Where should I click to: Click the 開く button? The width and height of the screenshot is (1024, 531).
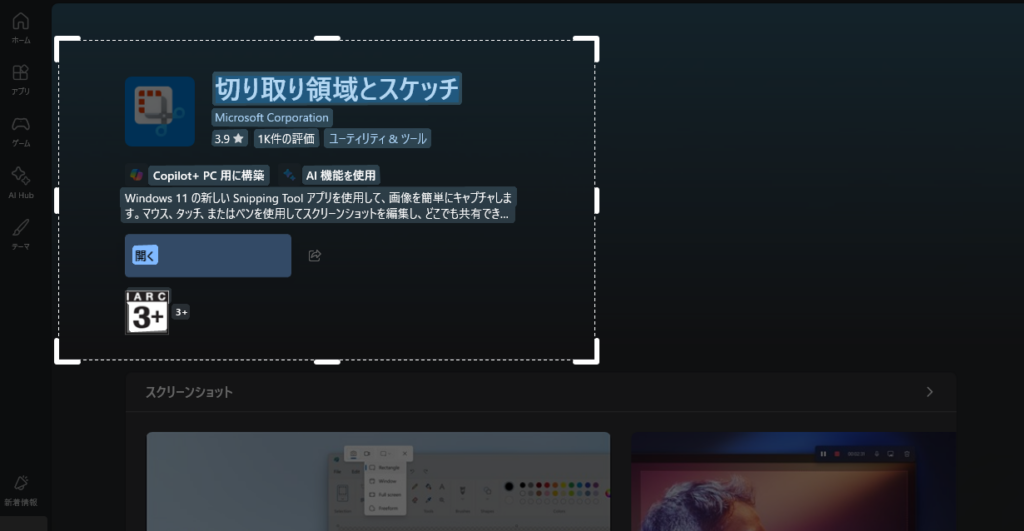pyautogui.click(x=208, y=255)
